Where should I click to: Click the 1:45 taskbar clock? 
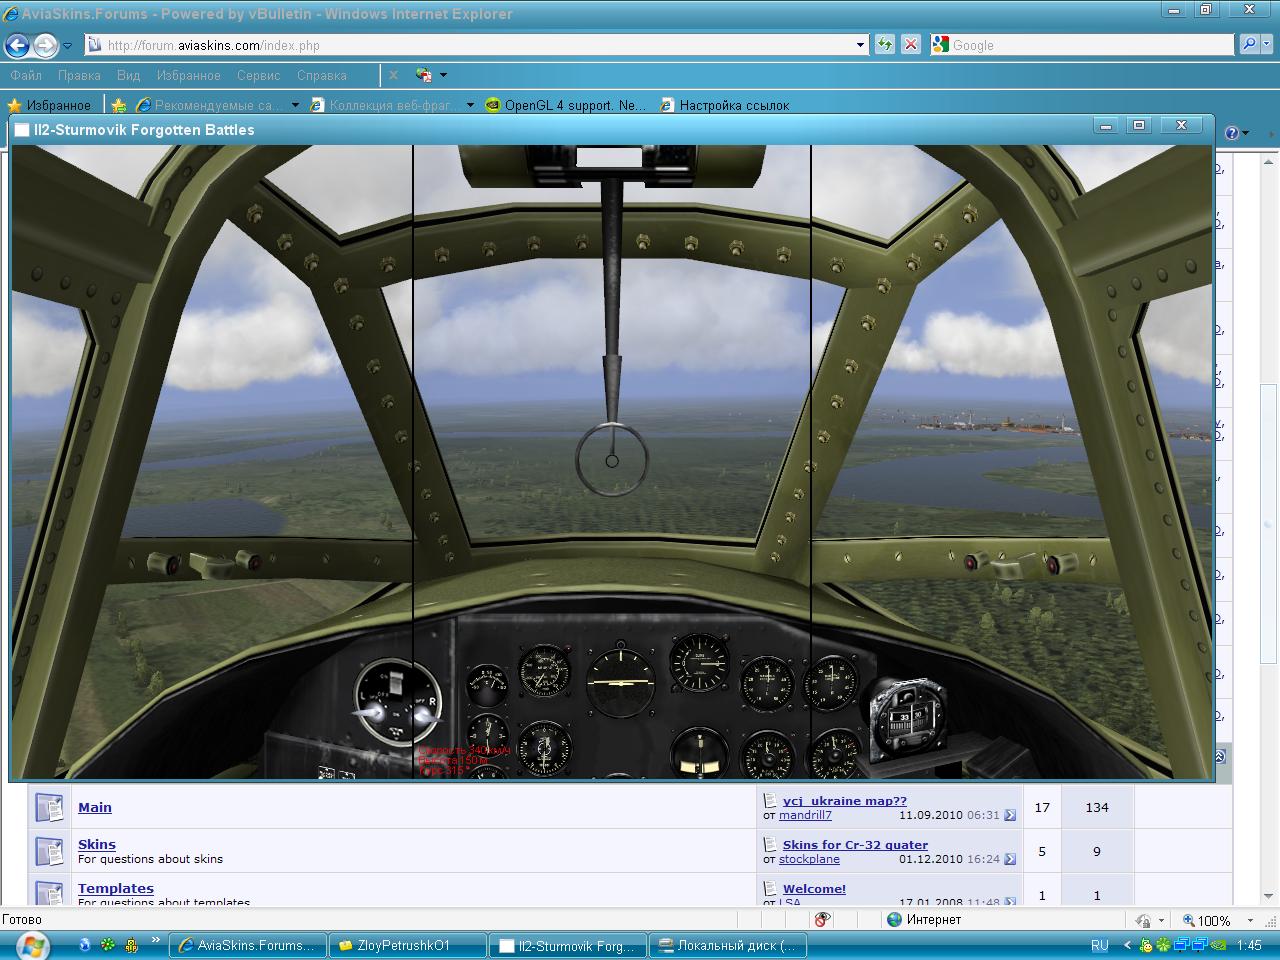[1249, 945]
